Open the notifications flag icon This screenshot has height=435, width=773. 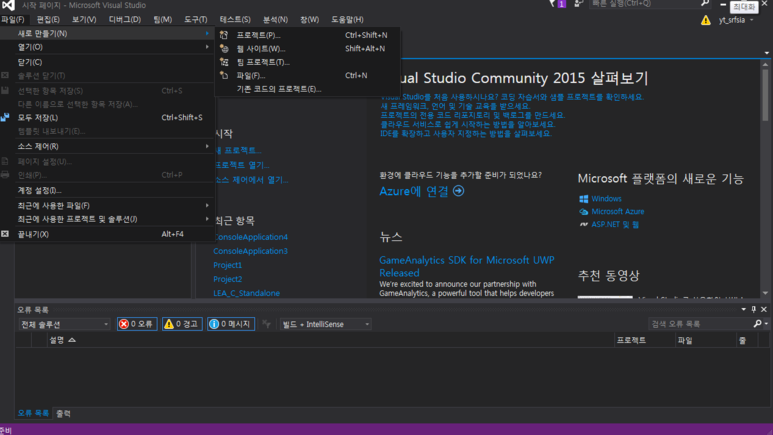[552, 4]
